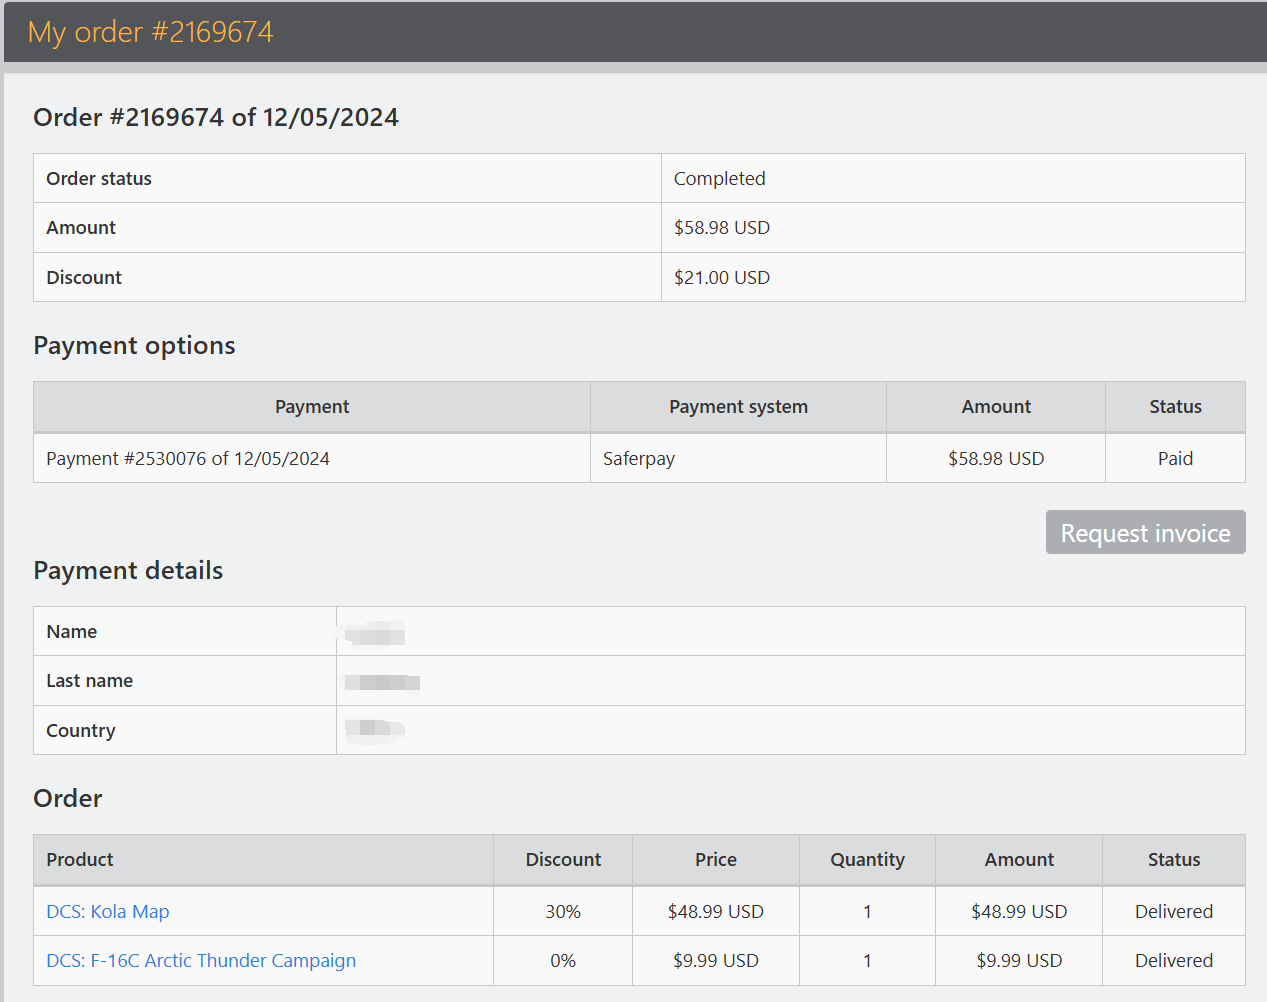The width and height of the screenshot is (1267, 1002).
Task: Click the "Last name" row label
Action: point(90,680)
